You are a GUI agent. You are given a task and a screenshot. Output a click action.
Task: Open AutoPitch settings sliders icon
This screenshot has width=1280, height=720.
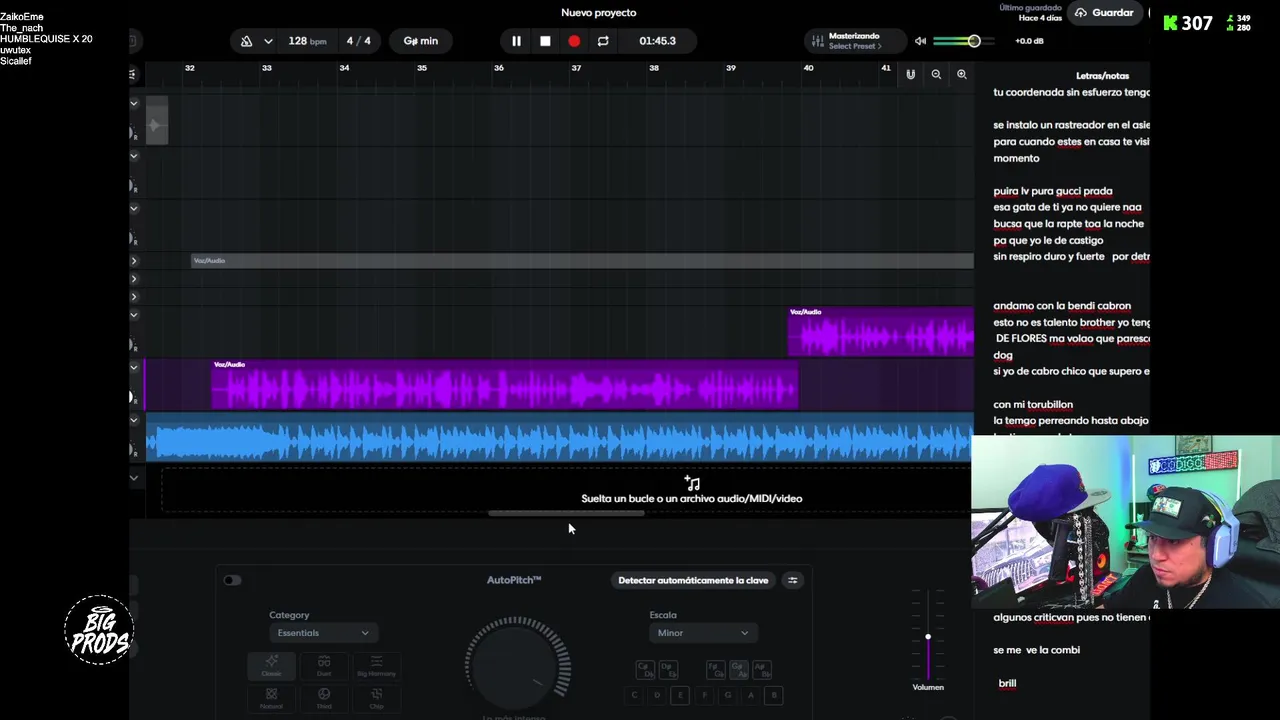[793, 580]
